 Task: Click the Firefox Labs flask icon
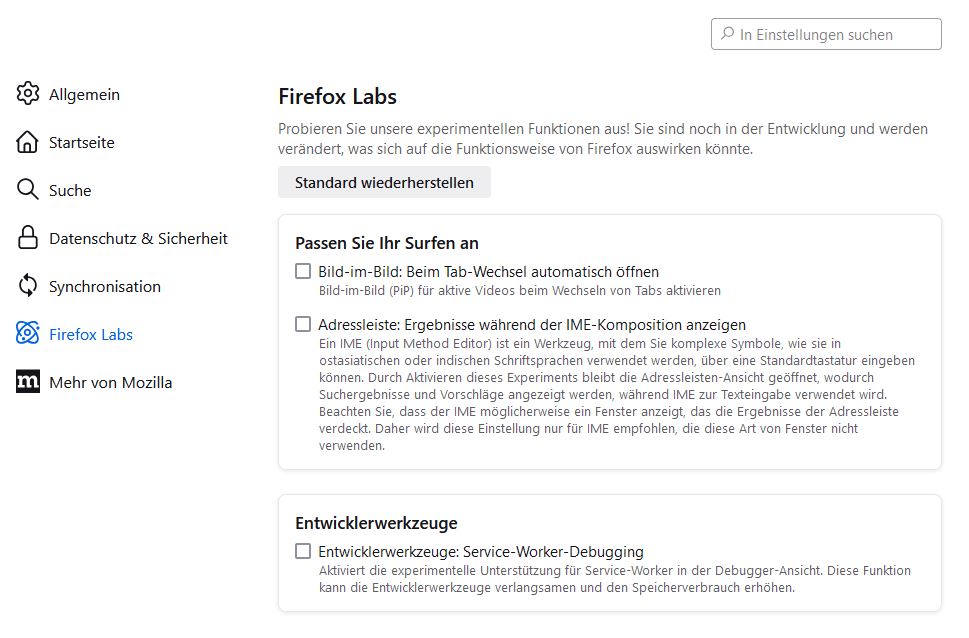tap(28, 334)
